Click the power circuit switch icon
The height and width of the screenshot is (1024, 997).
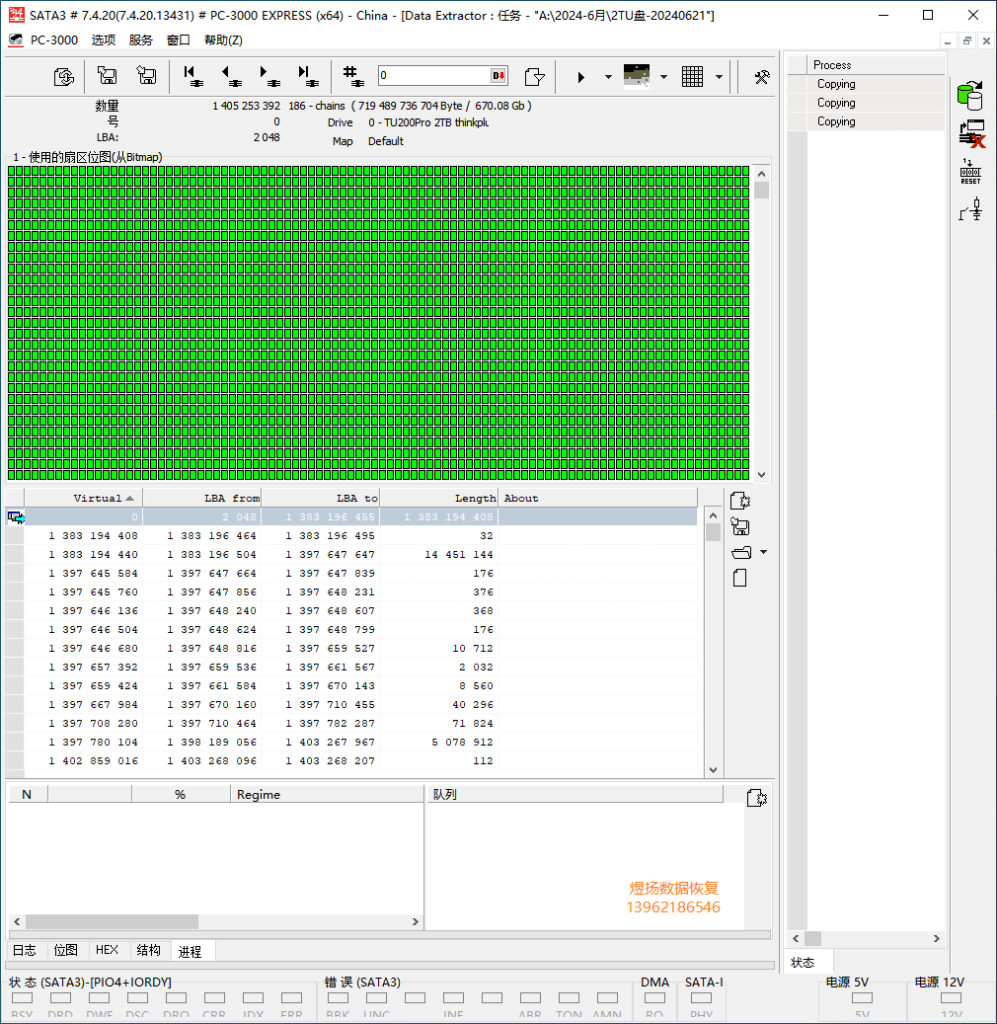tap(971, 210)
